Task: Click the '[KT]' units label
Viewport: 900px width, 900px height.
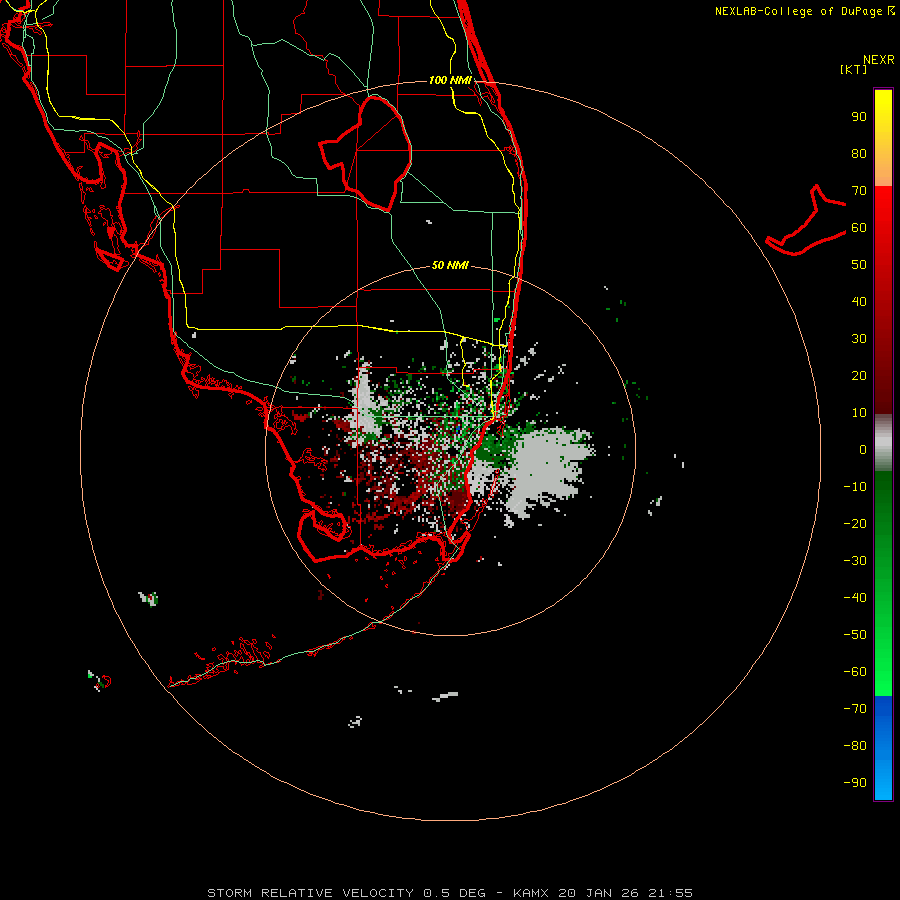Action: (854, 69)
